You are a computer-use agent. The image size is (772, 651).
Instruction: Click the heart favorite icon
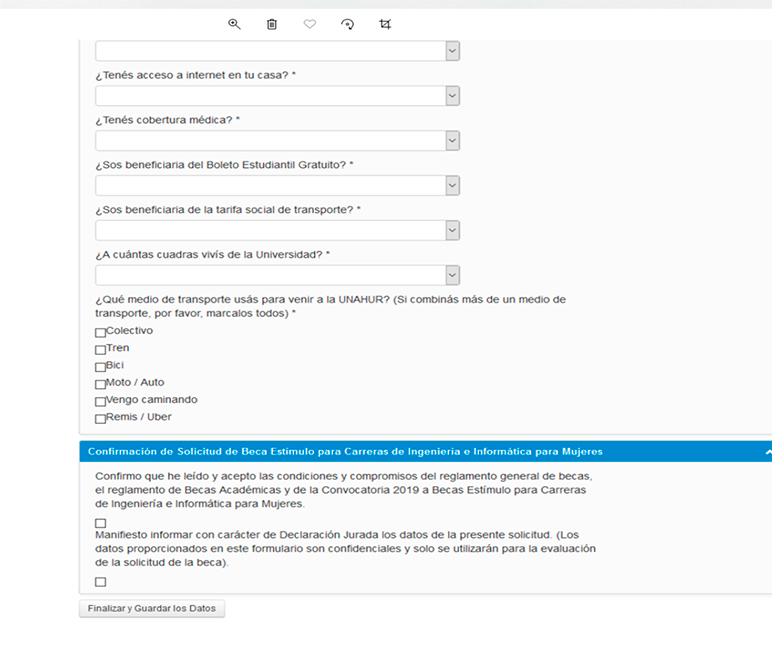click(310, 24)
